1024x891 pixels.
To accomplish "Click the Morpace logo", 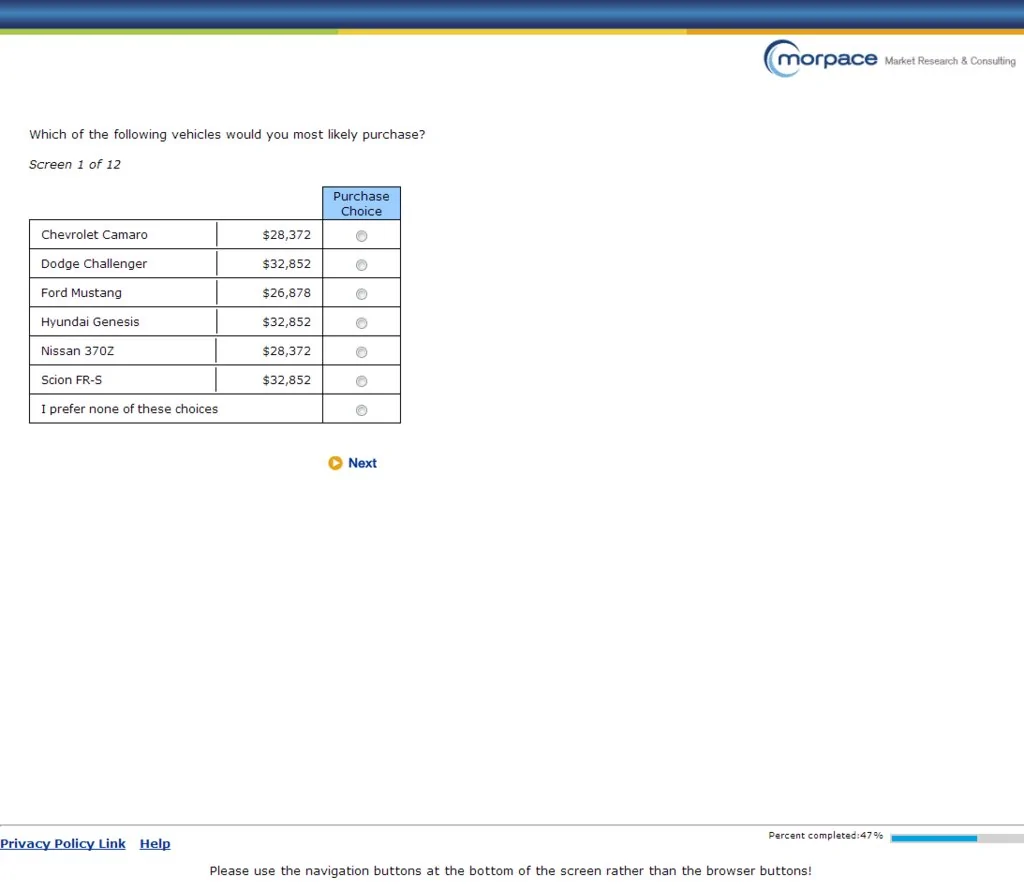I will click(x=820, y=59).
